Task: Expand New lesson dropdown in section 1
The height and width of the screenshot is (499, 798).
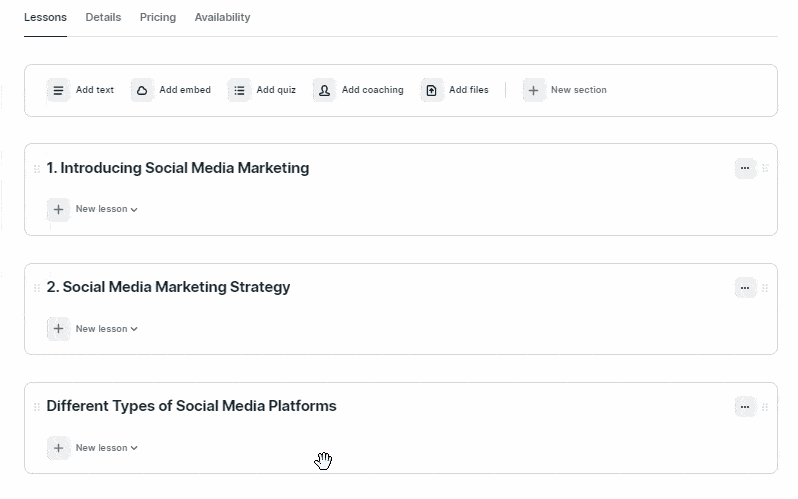Action: [x=106, y=209]
